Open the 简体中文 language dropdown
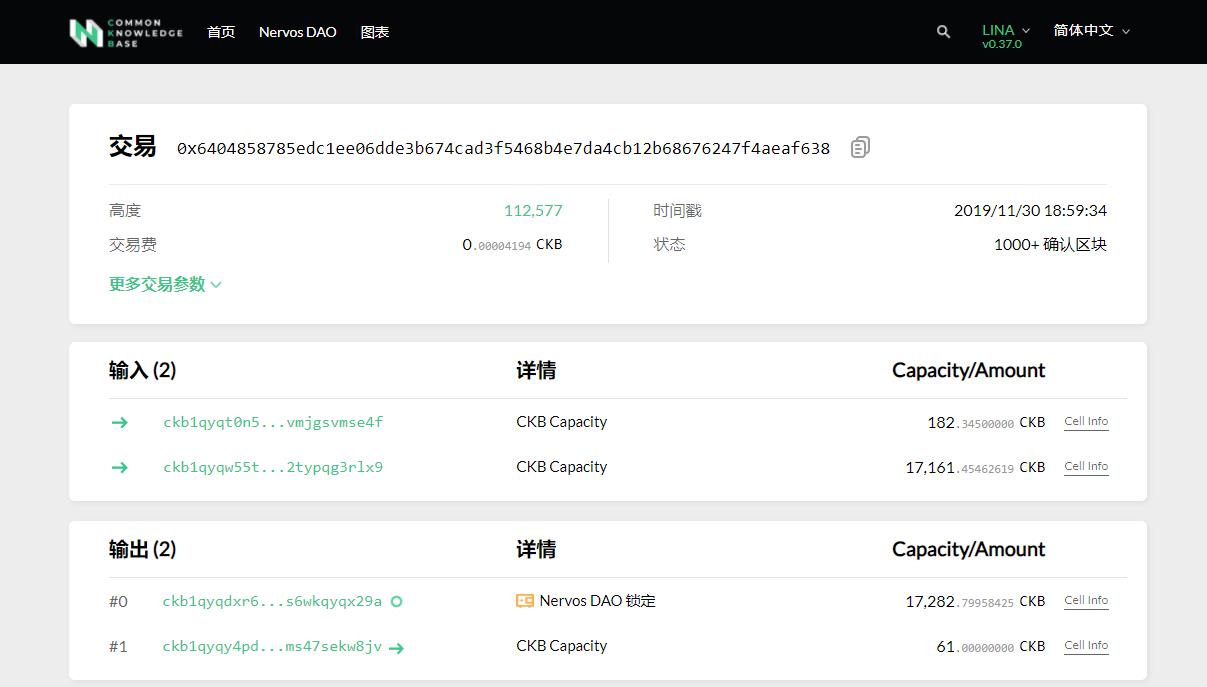This screenshot has height=687, width=1207. (1091, 30)
